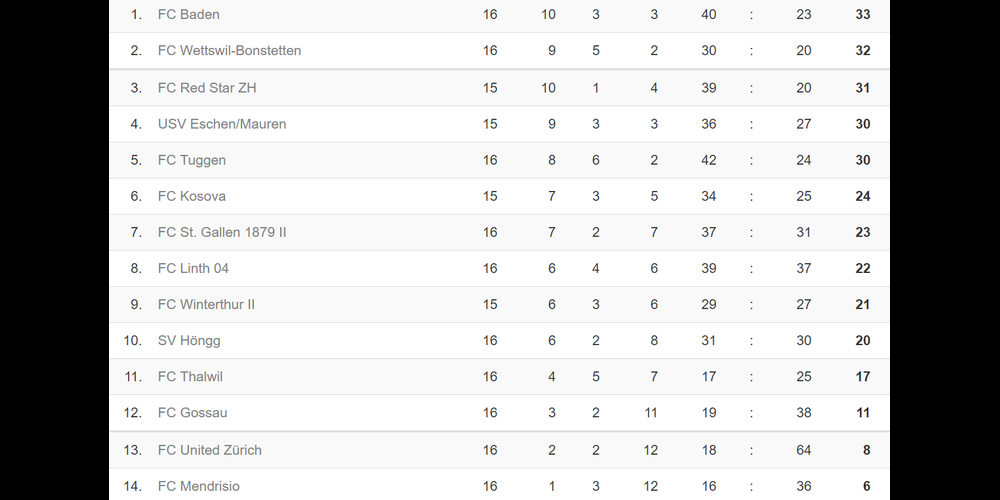Image resolution: width=1000 pixels, height=500 pixels.
Task: Click the FC Linth 04 entry
Action: pyautogui.click(x=193, y=268)
